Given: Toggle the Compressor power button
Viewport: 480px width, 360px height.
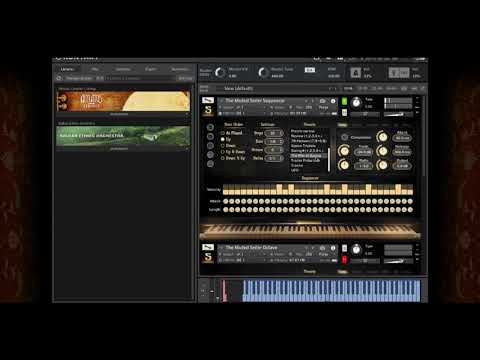Looking at the screenshot, I should click(344, 137).
